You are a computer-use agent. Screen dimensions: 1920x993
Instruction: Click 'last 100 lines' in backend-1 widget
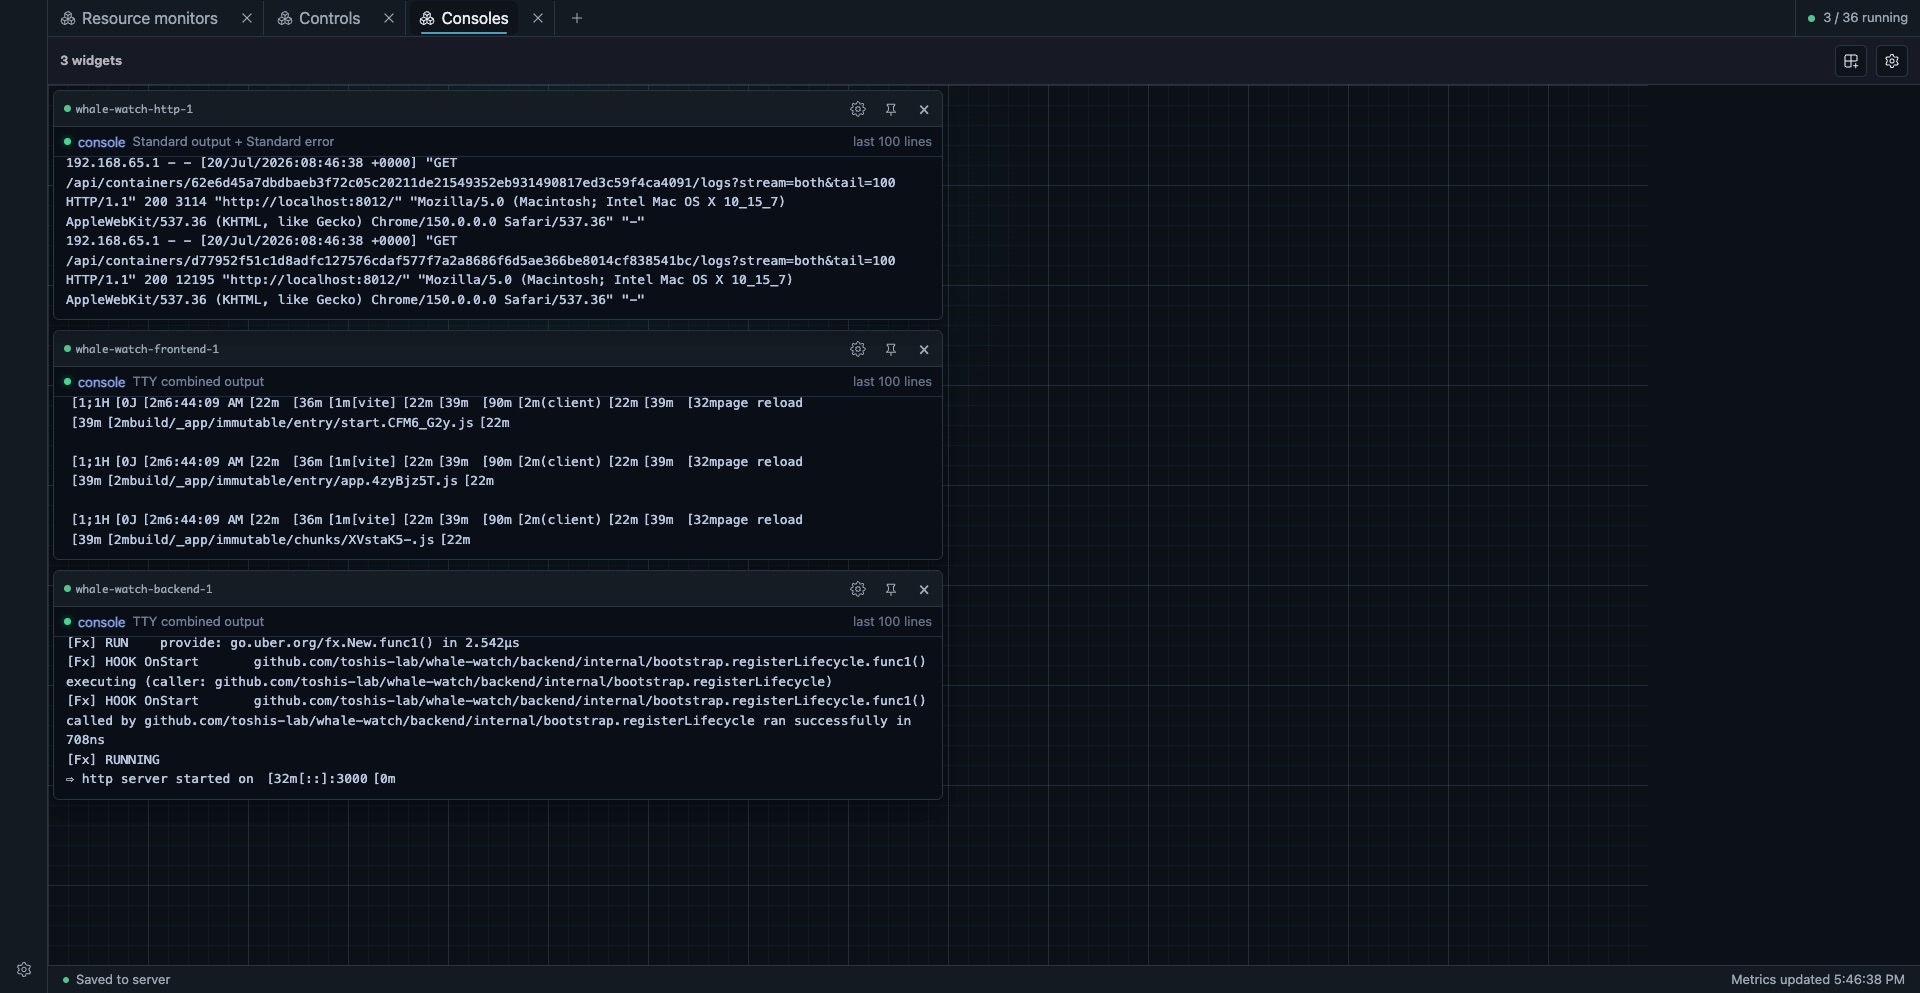click(892, 622)
